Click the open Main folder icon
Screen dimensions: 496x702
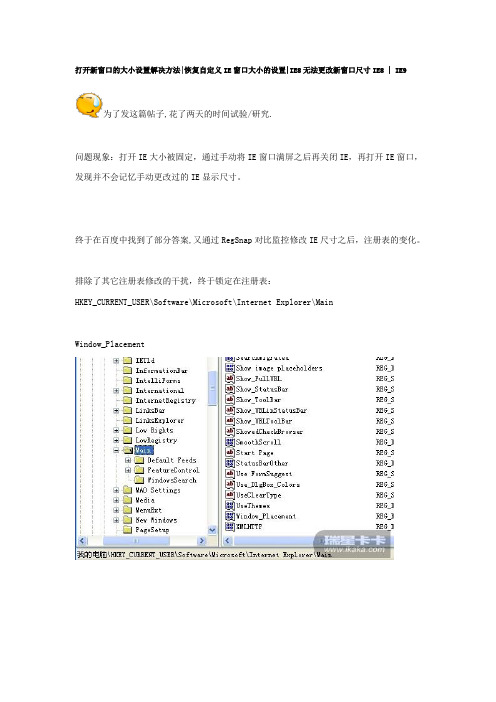128,450
